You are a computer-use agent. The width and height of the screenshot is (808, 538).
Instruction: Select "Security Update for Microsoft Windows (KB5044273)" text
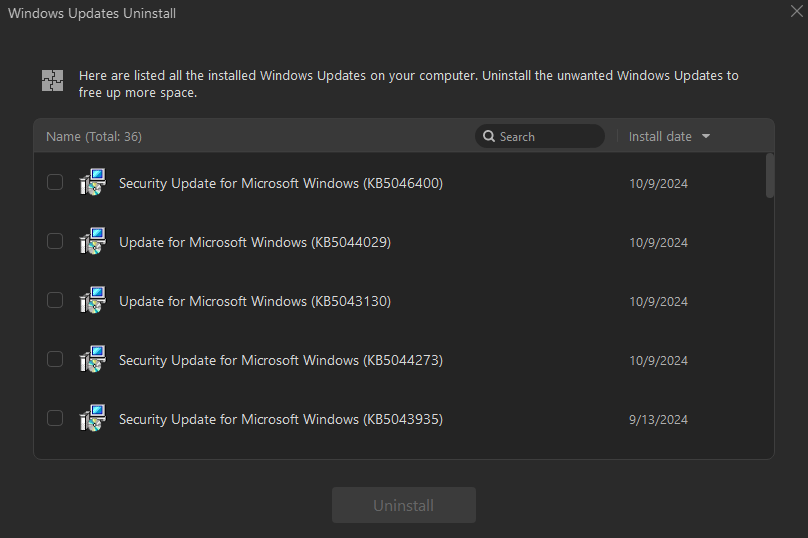(281, 360)
